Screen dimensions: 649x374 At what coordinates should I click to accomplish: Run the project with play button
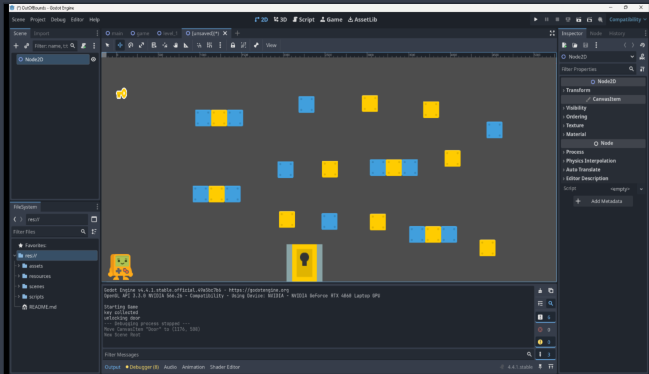click(x=536, y=19)
